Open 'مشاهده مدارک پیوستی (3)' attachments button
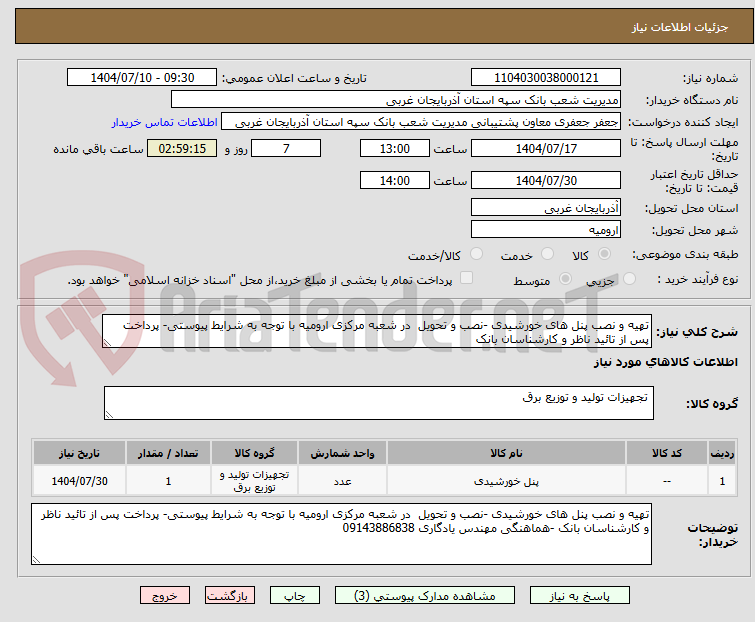 pyautogui.click(x=425, y=596)
